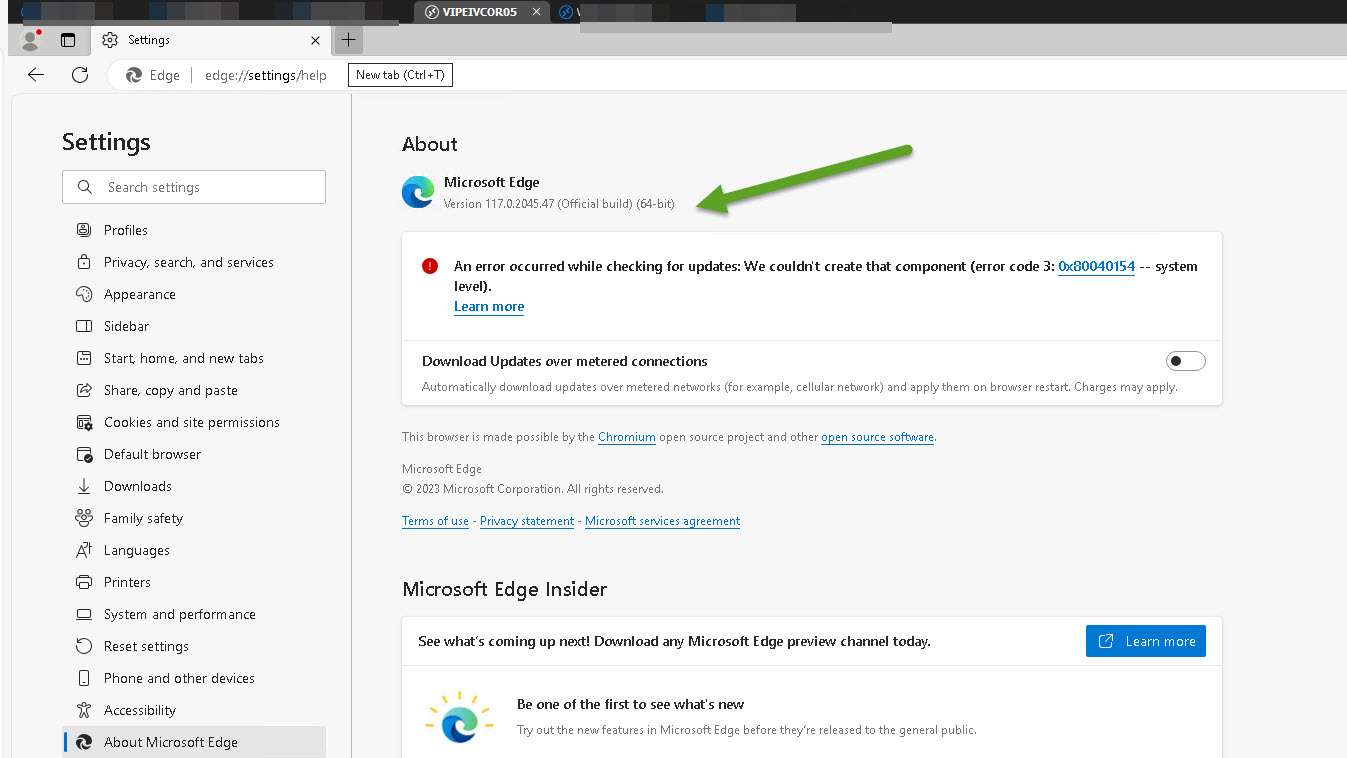Image resolution: width=1347 pixels, height=758 pixels.
Task: Click the Family safety icon
Action: (84, 518)
